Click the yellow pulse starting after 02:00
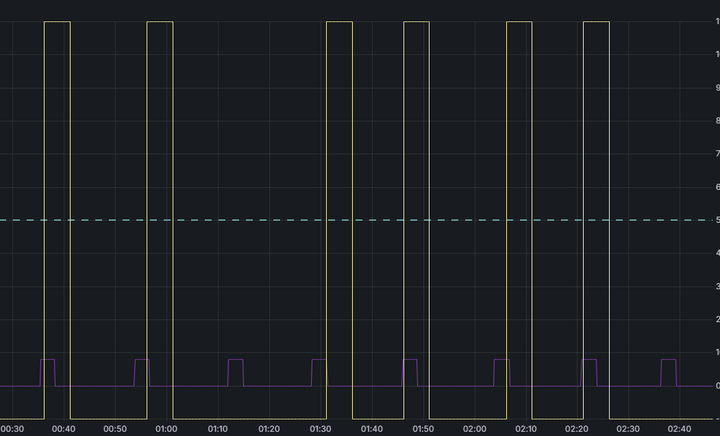 click(x=519, y=21)
